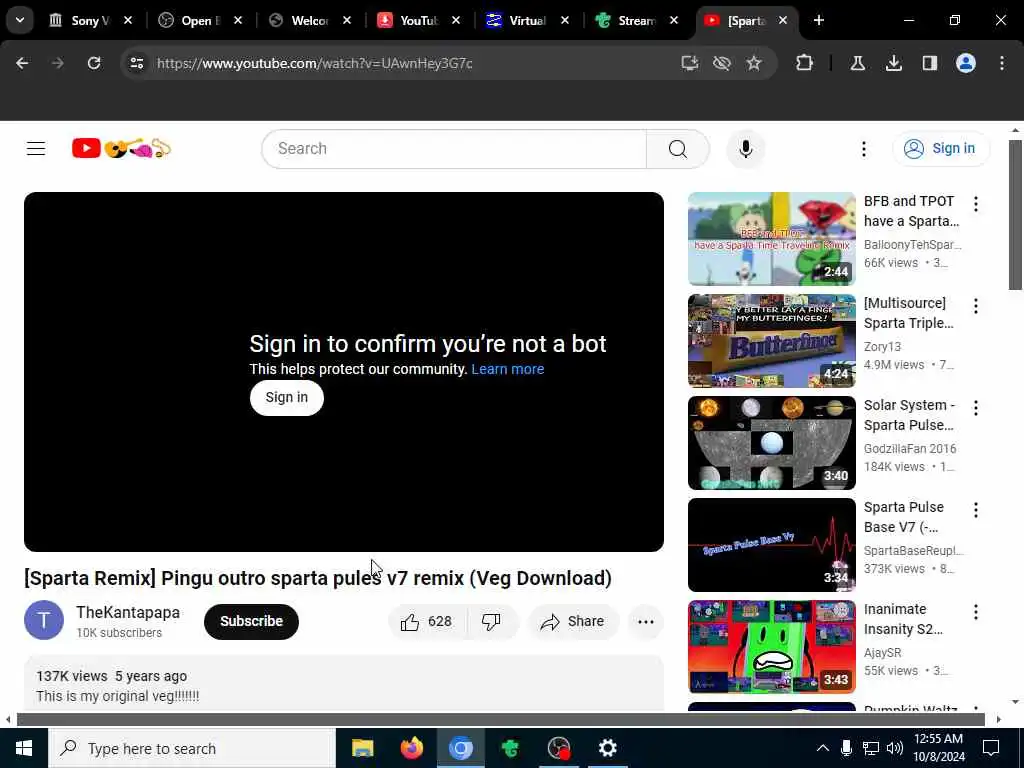Open options menu for BFB and TPOT video
Image resolution: width=1024 pixels, height=768 pixels.
coord(976,204)
